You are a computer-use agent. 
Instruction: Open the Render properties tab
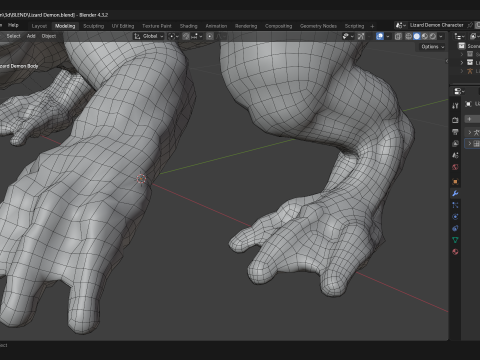(x=455, y=120)
